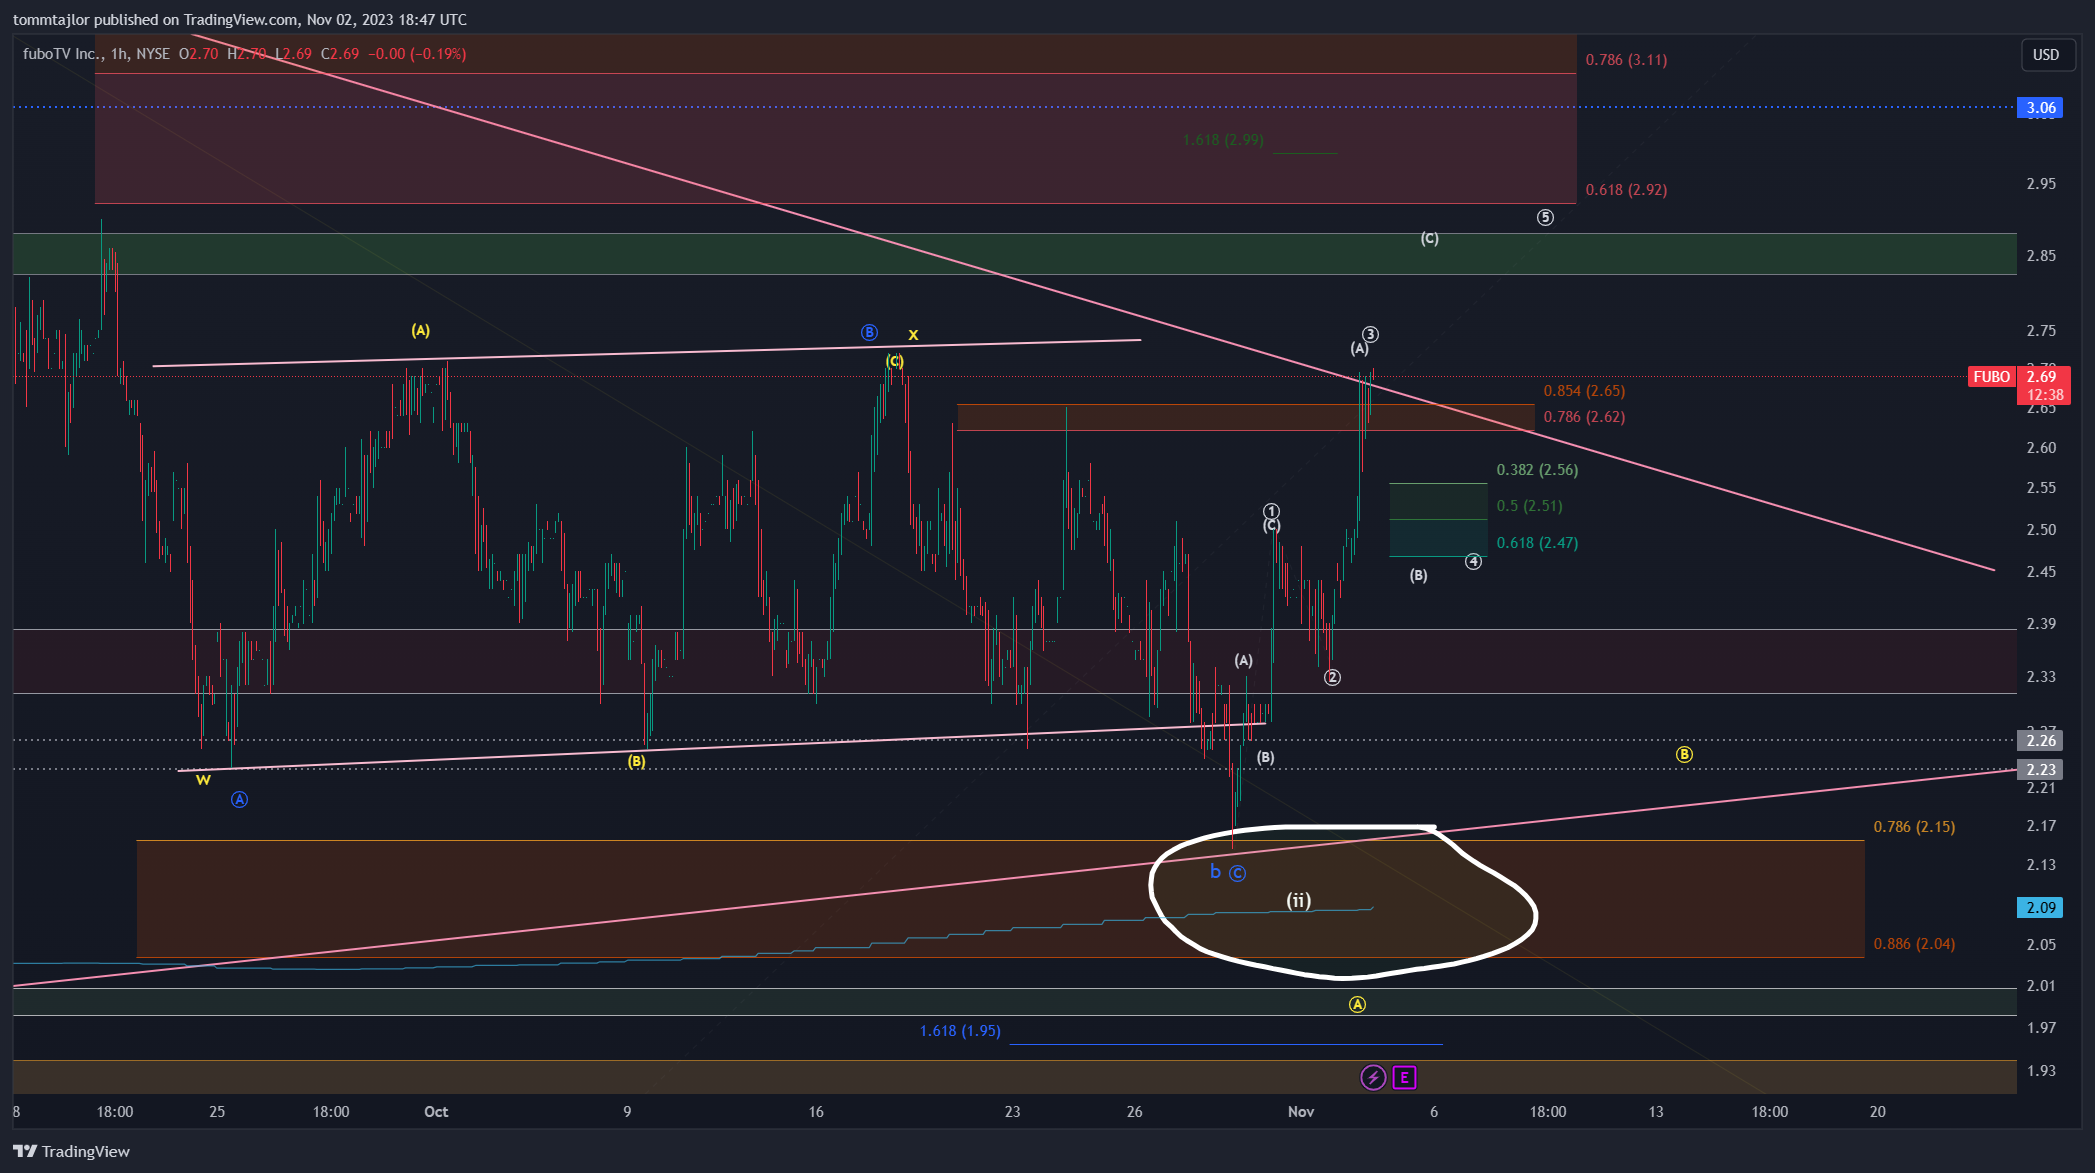
Task: Click the '20' date on time axis
Action: (1878, 1112)
